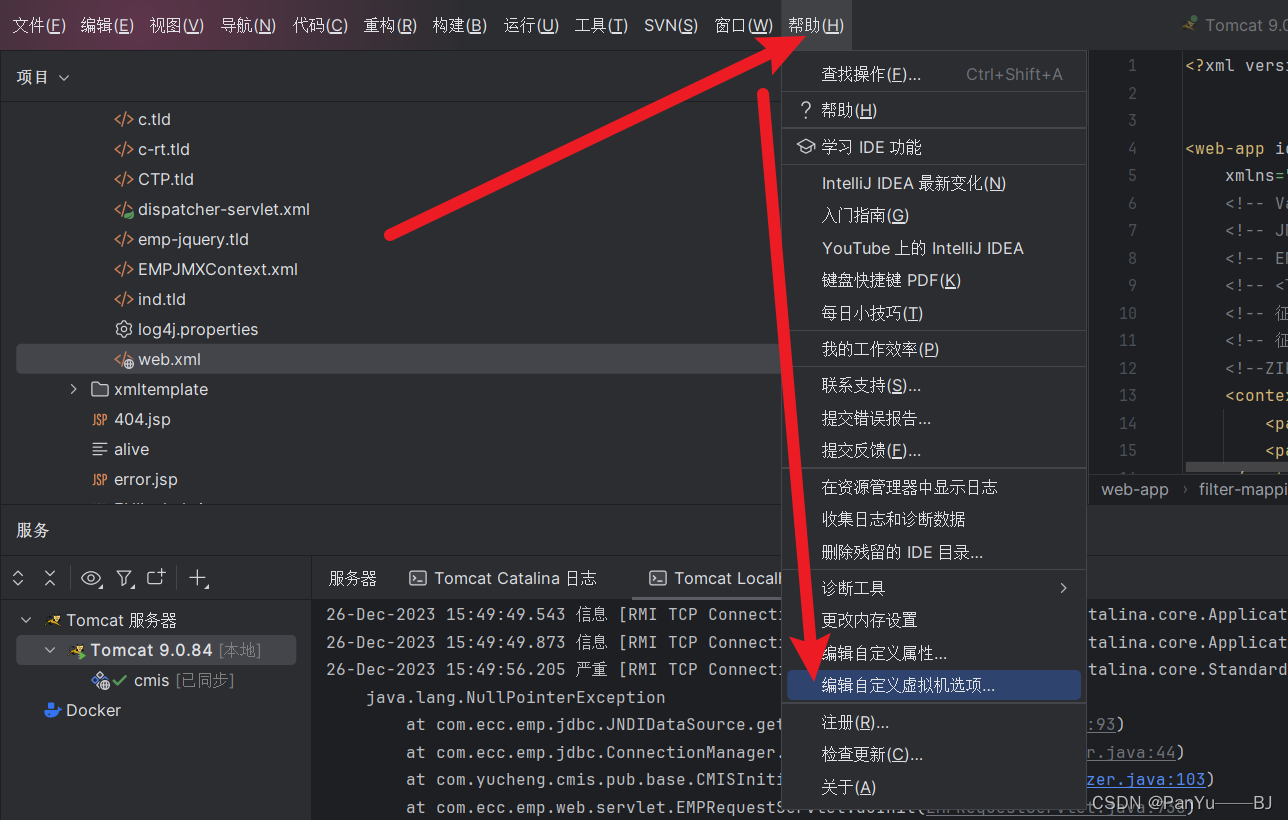Choose 每日小技巧(T)
This screenshot has width=1288, height=820.
[935, 313]
